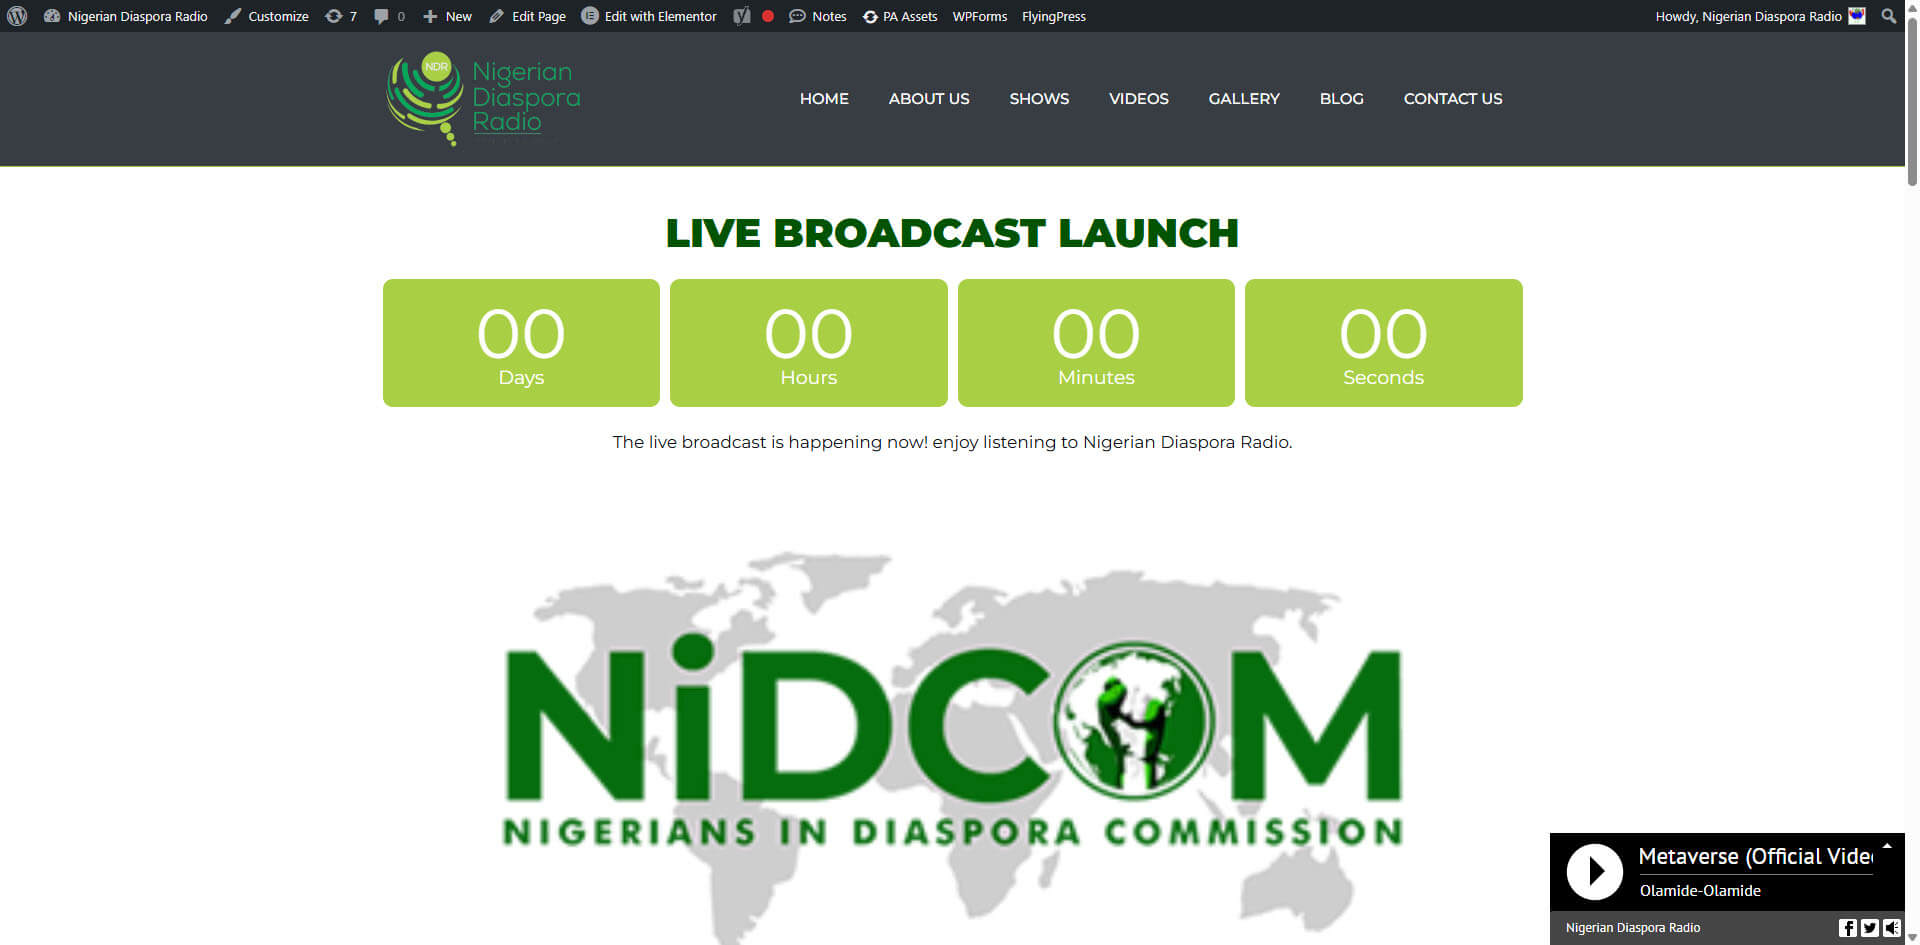Open Elementor Notes
The height and width of the screenshot is (945, 1920).
(x=818, y=16)
